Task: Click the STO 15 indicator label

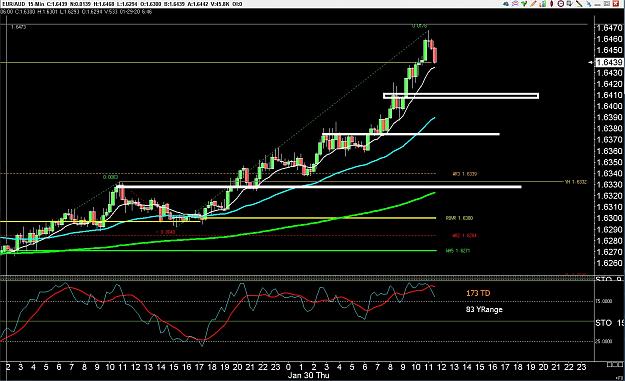Action: 610,323
